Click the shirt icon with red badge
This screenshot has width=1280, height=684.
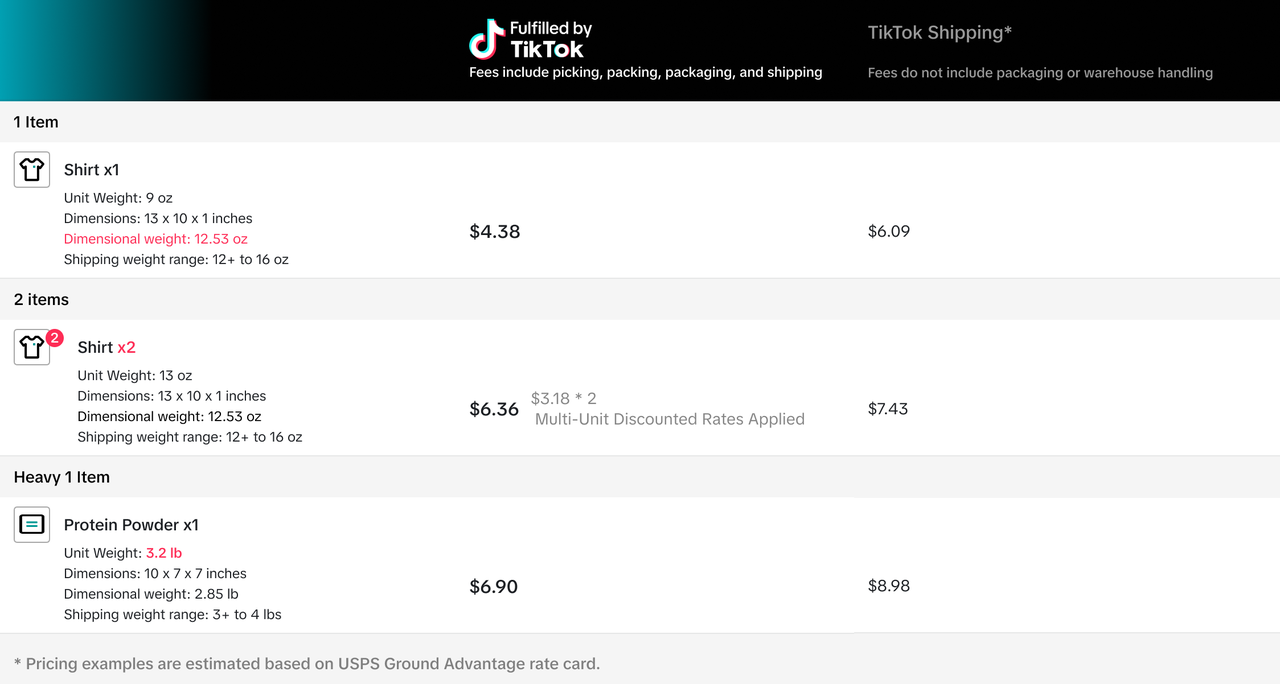(32, 347)
